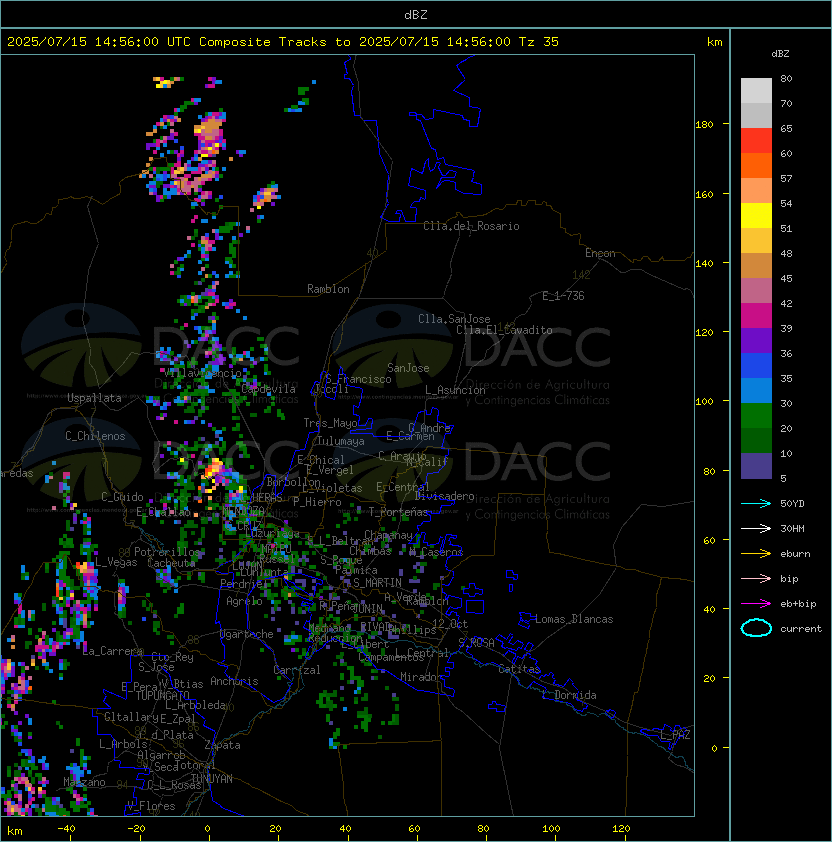Select the yellow 54 dBZ color swatch
Viewport: 832px width, 842px height.
[756, 216]
